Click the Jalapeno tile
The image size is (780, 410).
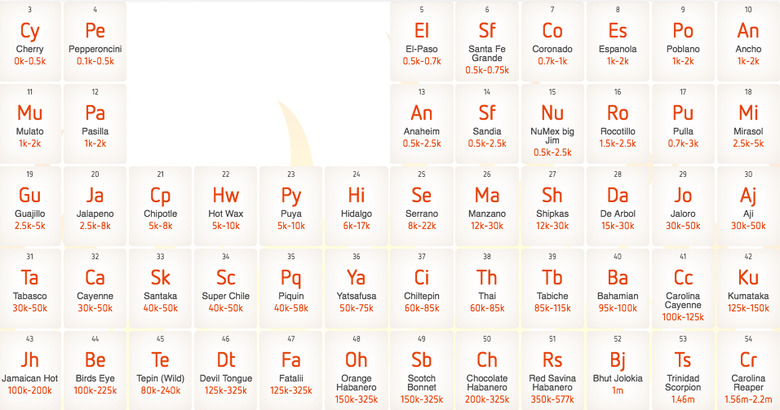click(95, 202)
